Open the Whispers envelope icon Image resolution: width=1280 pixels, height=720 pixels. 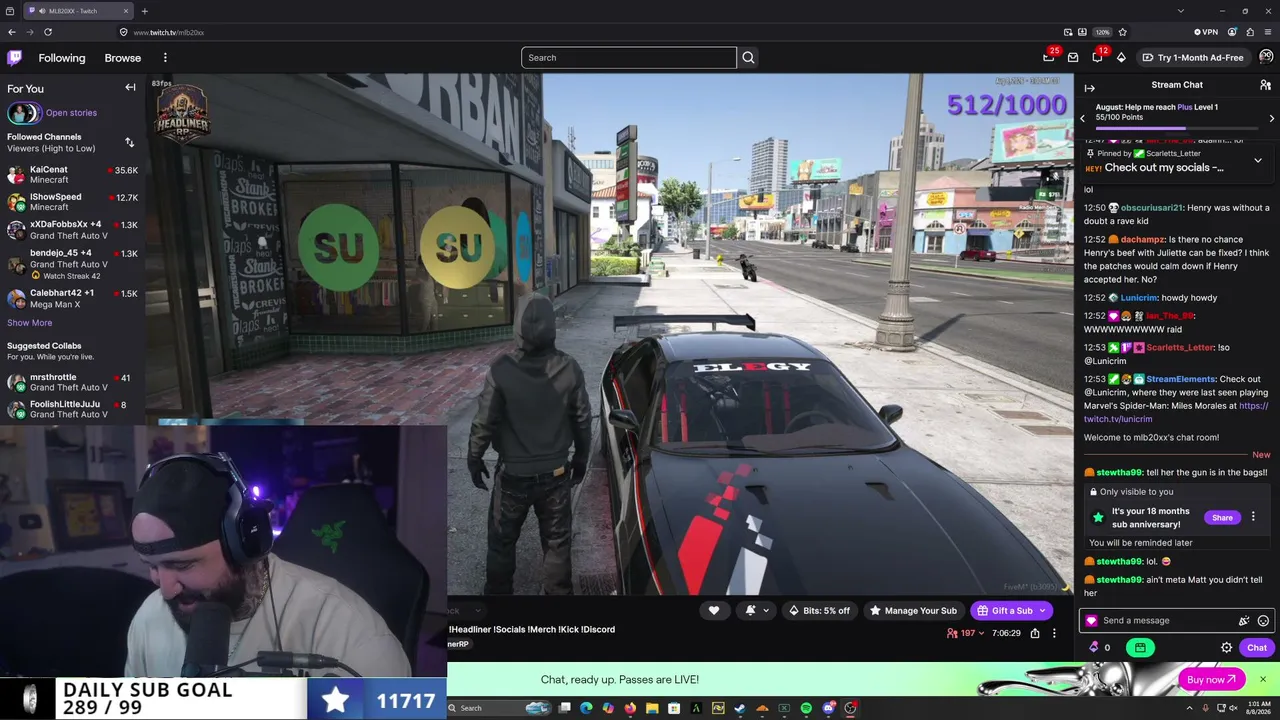tap(1073, 58)
